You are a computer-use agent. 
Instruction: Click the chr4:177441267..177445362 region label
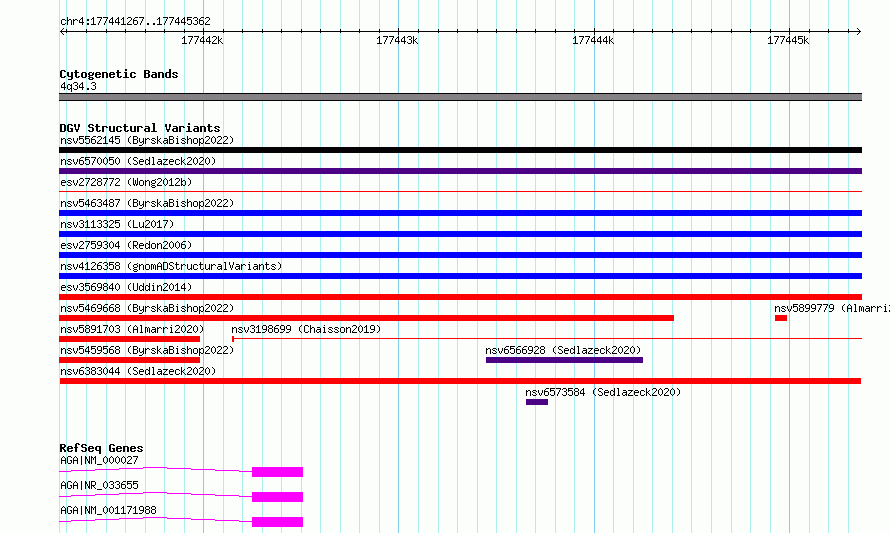[135, 21]
